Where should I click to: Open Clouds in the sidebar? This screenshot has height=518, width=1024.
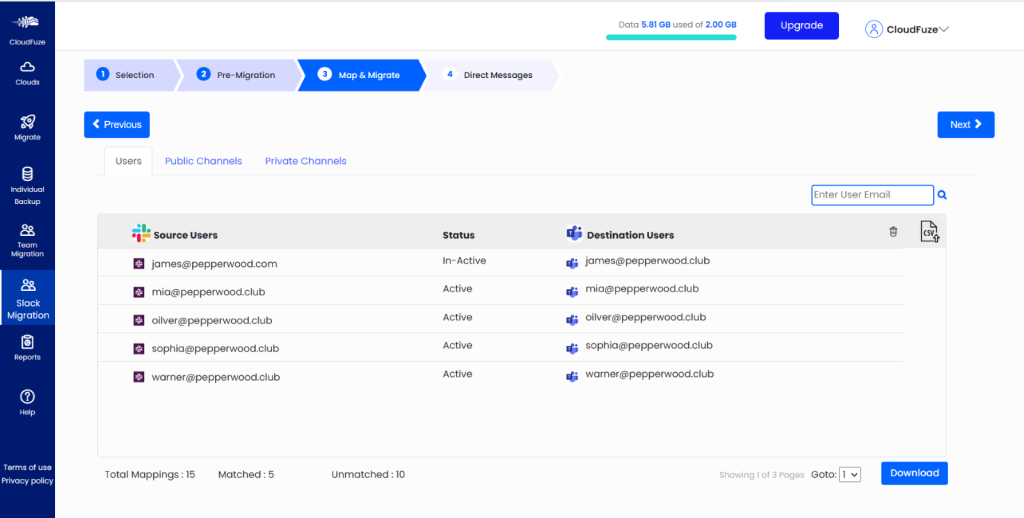click(x=27, y=73)
